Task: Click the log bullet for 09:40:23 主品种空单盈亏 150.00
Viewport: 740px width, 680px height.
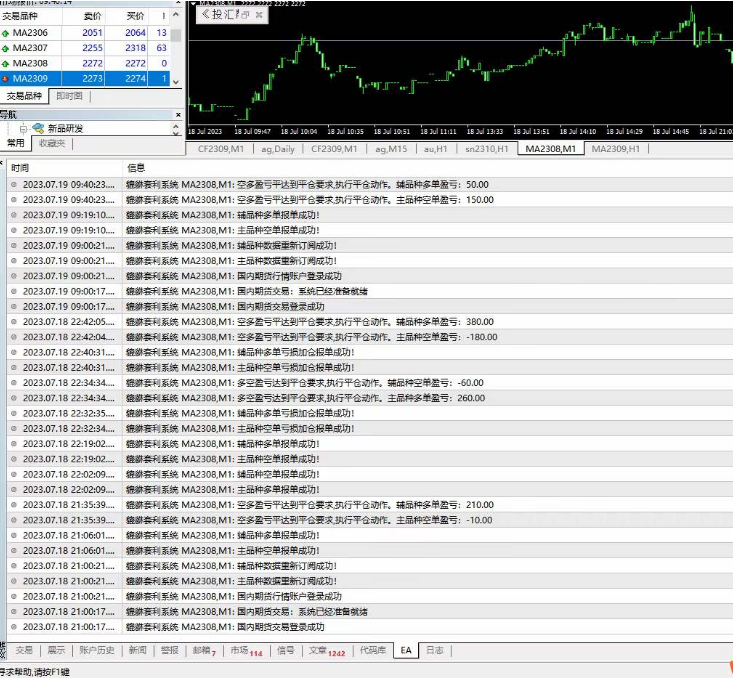Action: pyautogui.click(x=14, y=200)
